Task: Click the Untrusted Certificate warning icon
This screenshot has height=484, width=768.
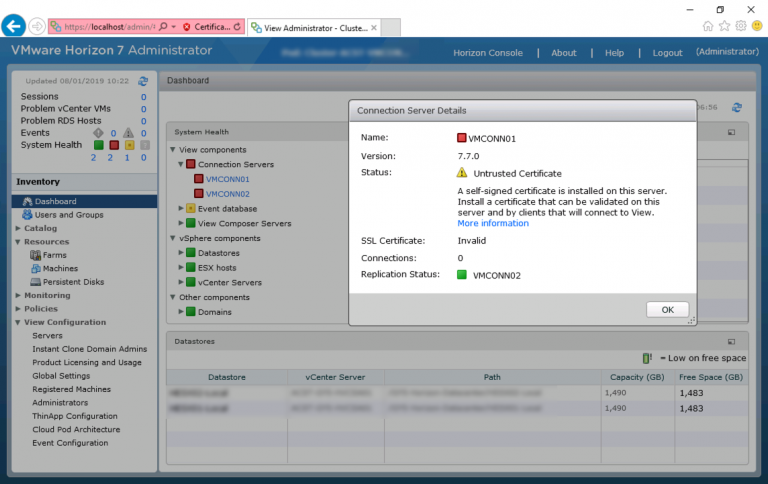Action: 462,172
